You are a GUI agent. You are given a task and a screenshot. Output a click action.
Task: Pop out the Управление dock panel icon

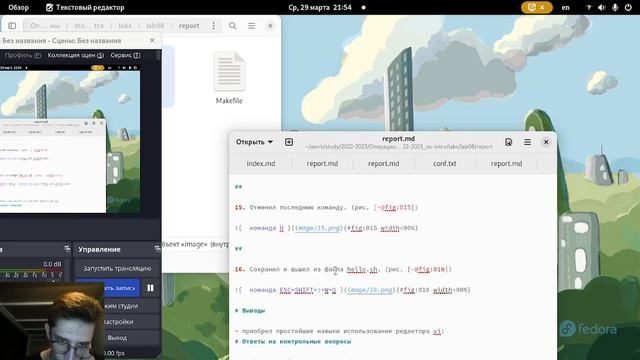[x=157, y=249]
